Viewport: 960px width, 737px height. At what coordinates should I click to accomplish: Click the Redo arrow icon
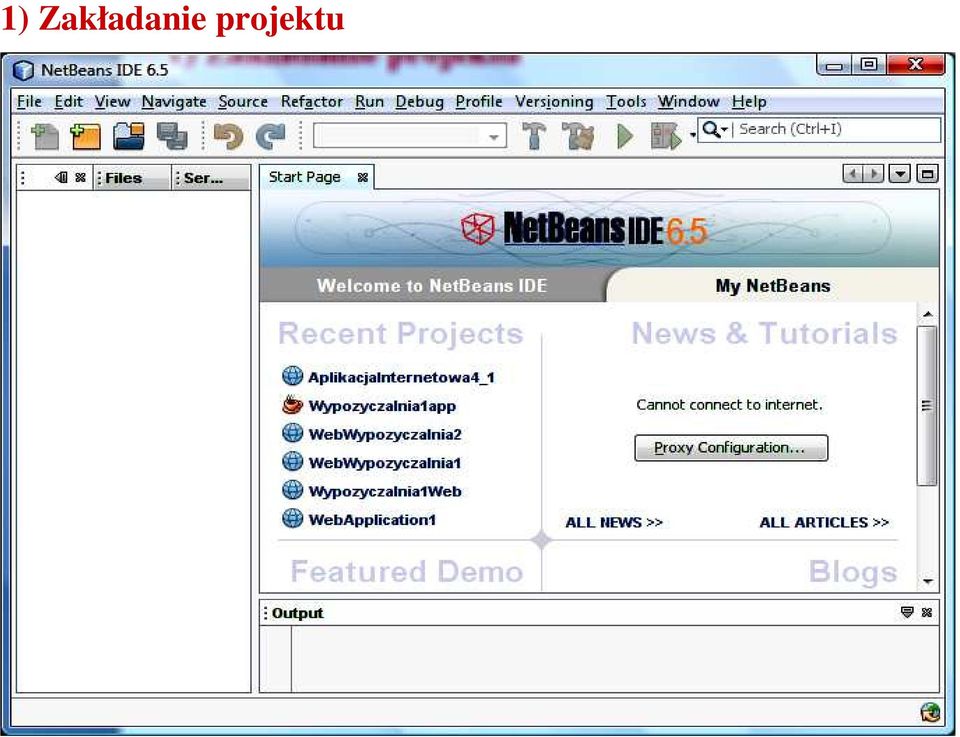(270, 136)
